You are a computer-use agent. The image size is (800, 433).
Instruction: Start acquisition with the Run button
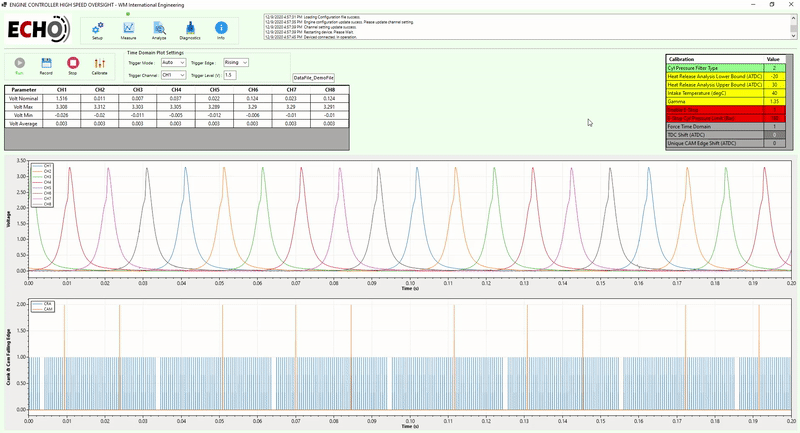pyautogui.click(x=19, y=66)
